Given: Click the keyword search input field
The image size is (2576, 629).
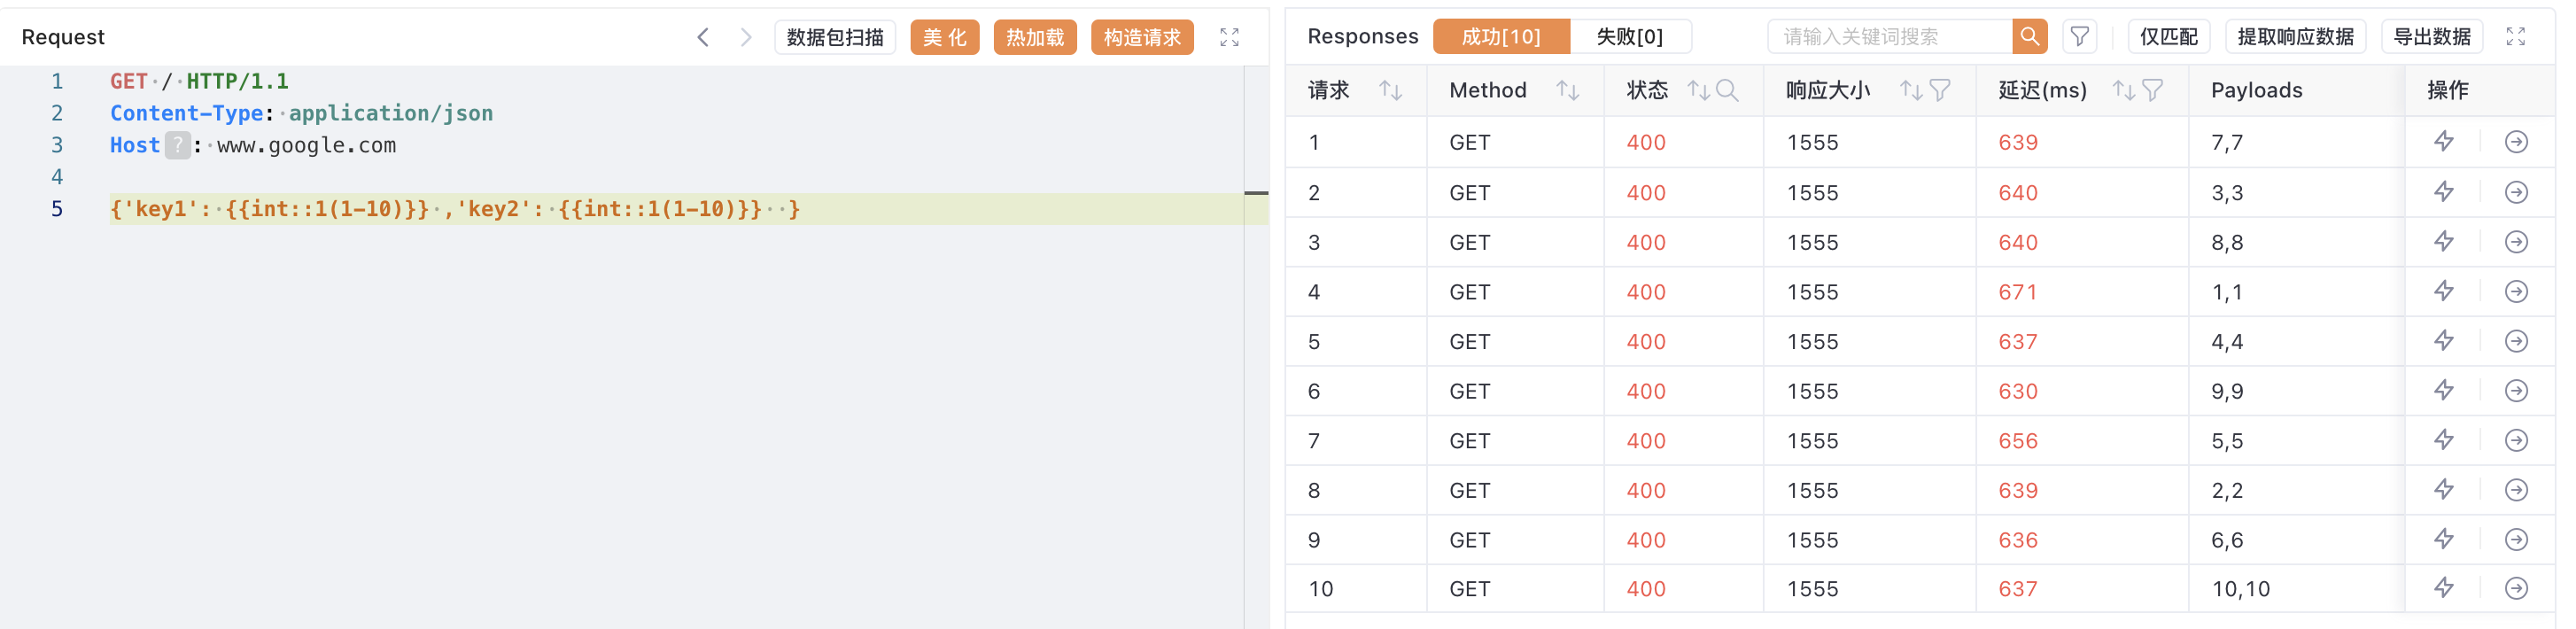Looking at the screenshot, I should point(1888,37).
